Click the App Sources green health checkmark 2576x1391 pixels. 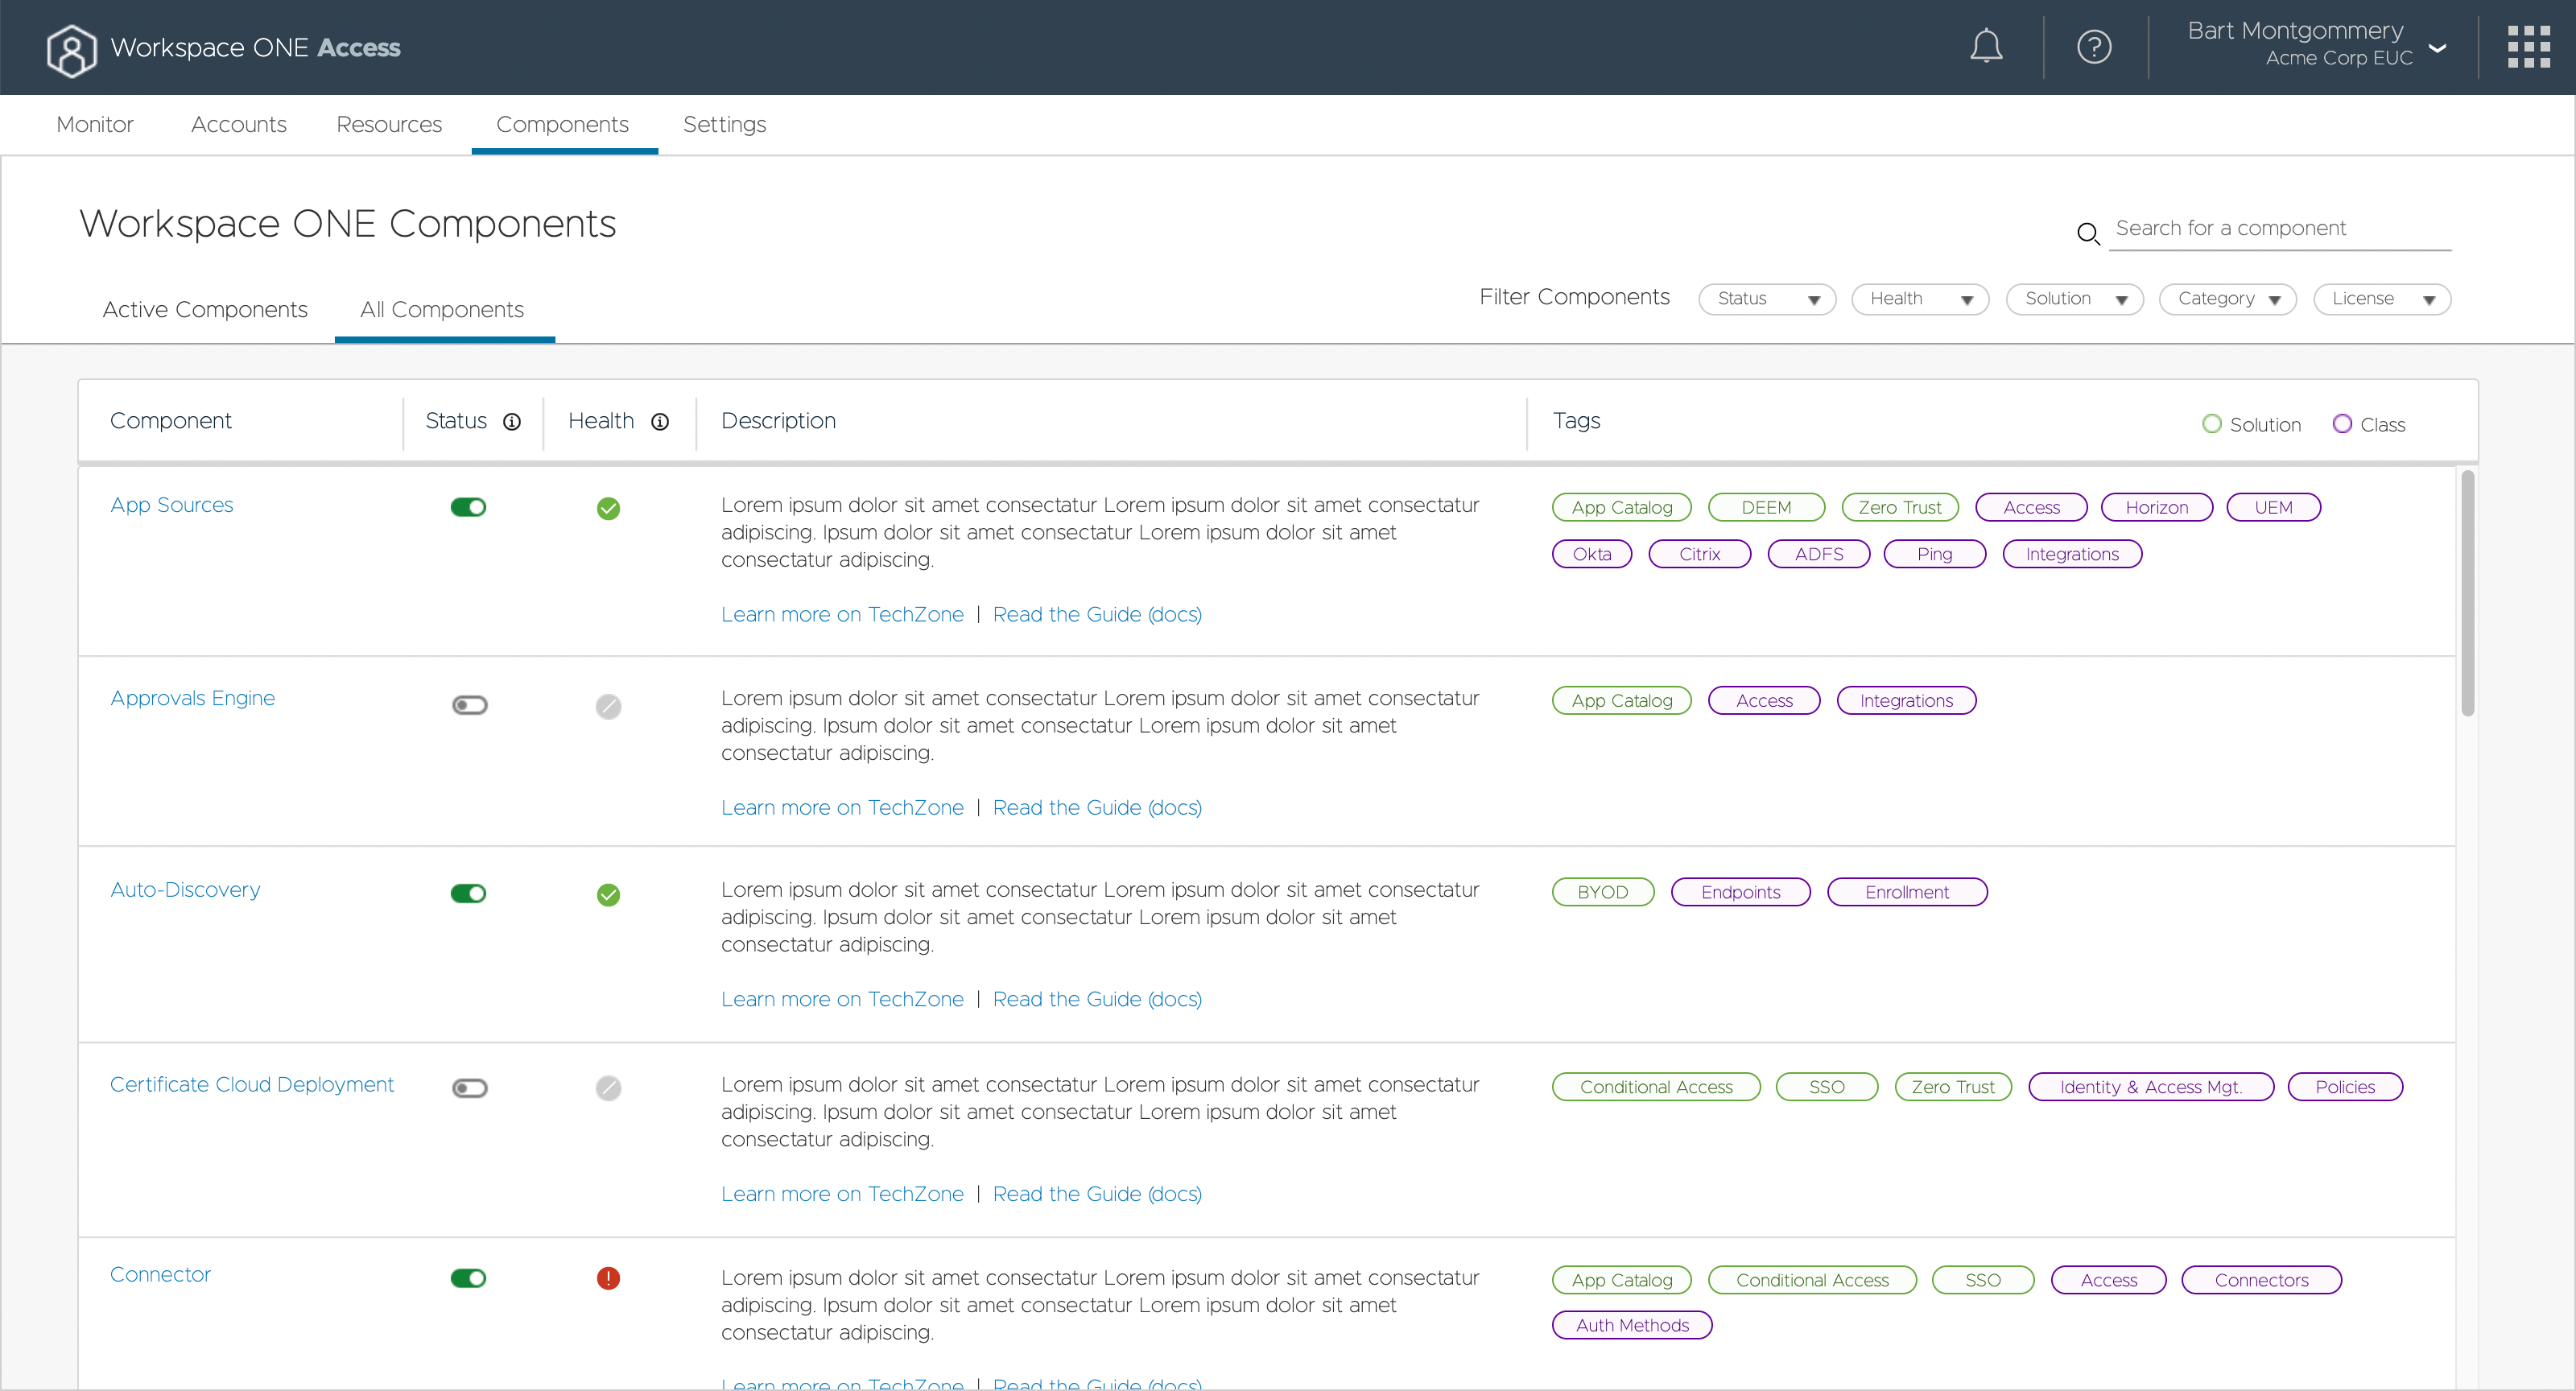(x=608, y=508)
